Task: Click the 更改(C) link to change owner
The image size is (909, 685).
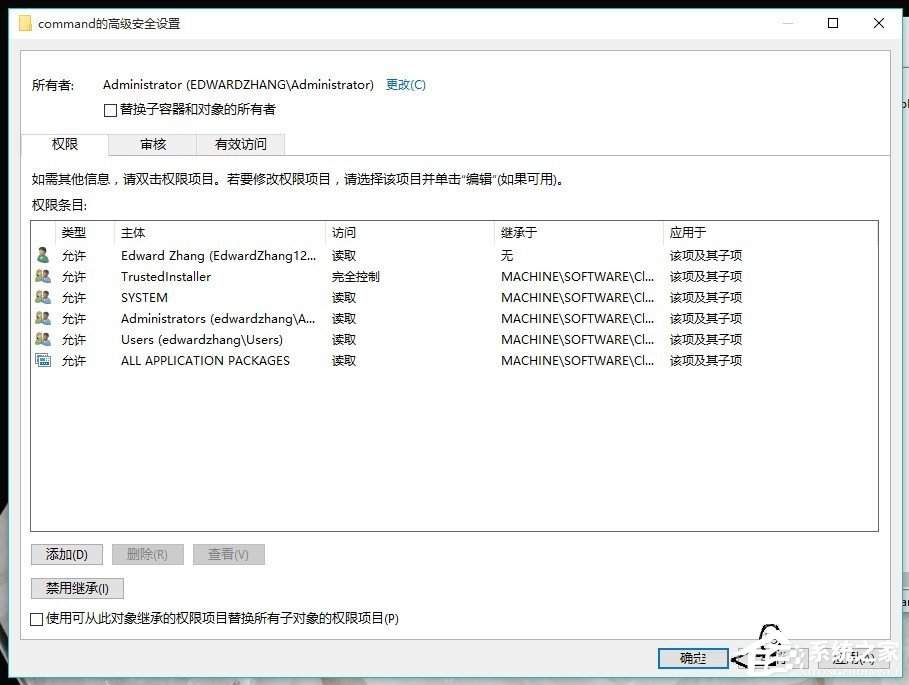Action: pyautogui.click(x=405, y=85)
